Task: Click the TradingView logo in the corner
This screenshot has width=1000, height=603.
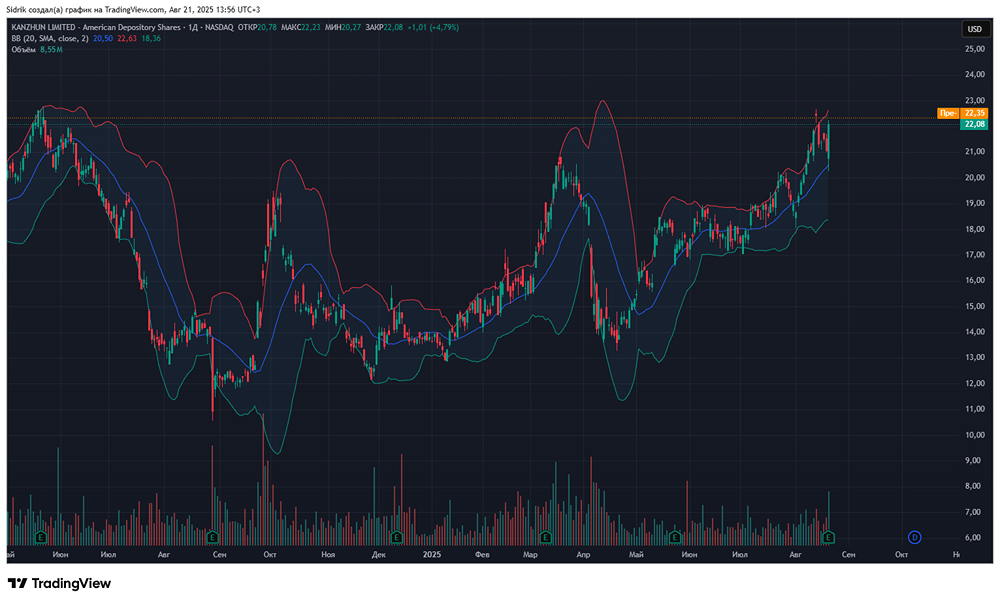Action: (55, 583)
